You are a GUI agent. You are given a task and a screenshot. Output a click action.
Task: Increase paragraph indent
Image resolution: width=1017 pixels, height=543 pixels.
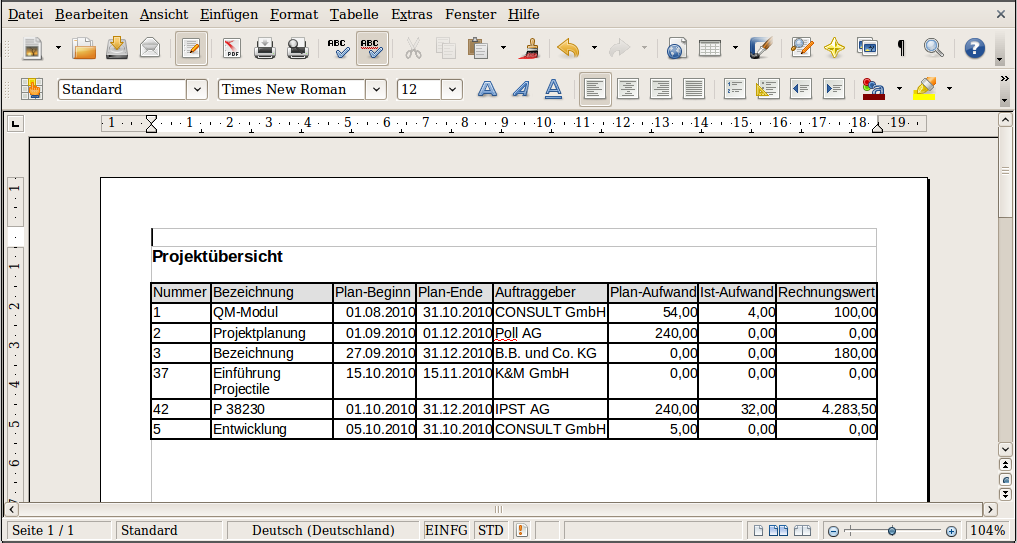[x=833, y=89]
